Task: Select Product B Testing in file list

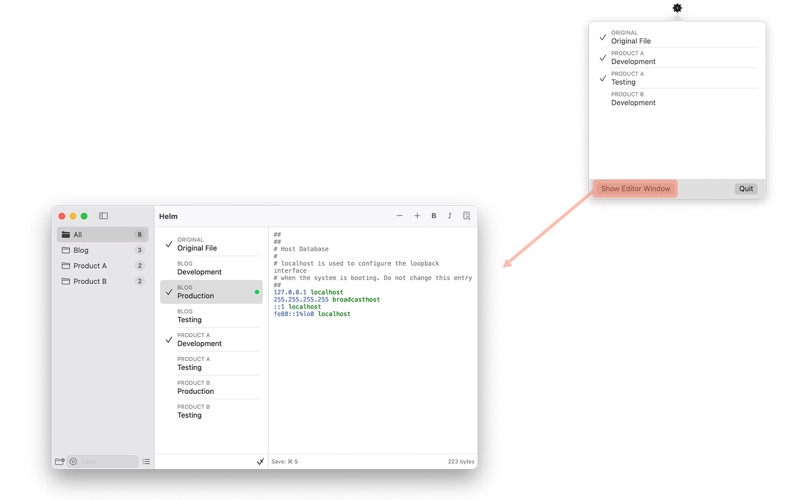Action: (x=211, y=411)
